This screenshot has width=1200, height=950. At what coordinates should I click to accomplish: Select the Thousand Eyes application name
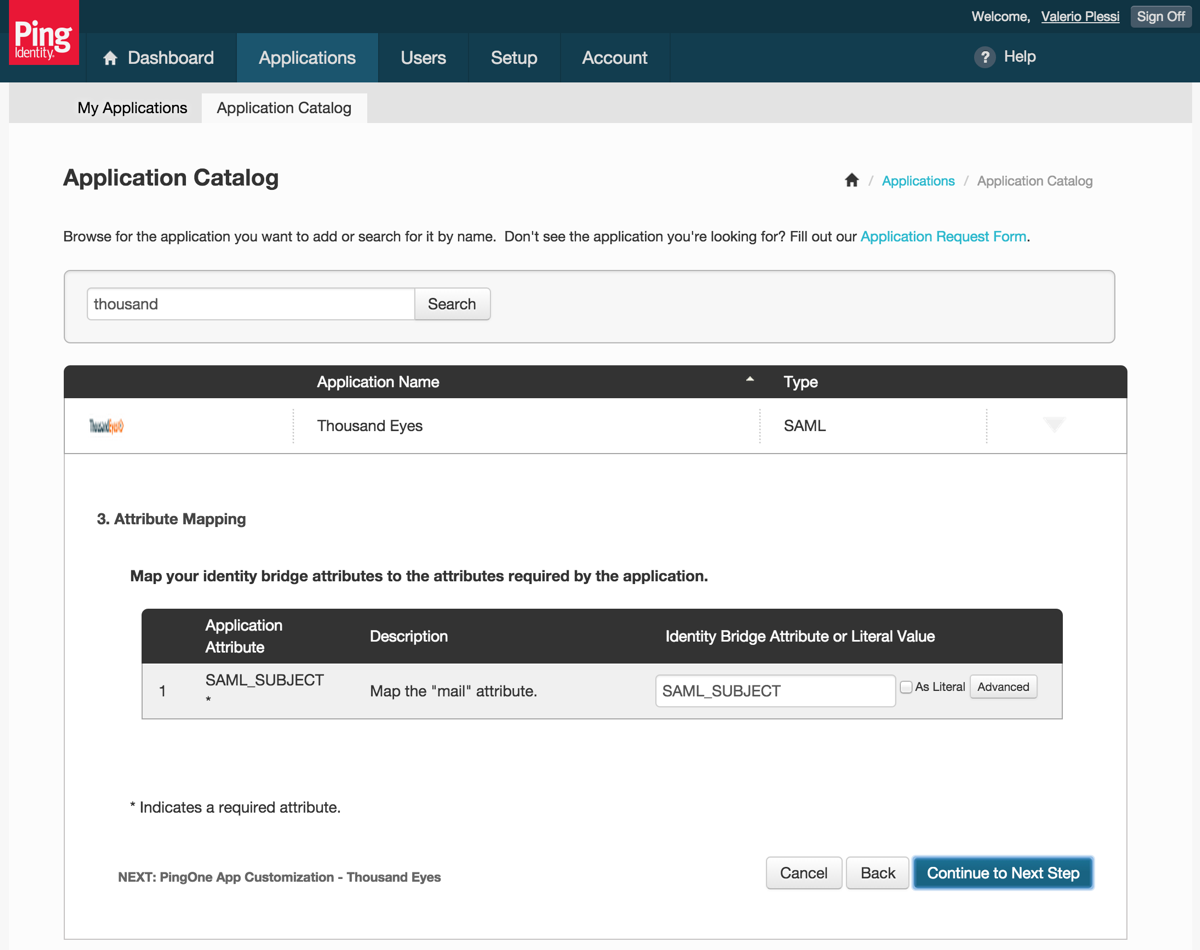click(370, 426)
